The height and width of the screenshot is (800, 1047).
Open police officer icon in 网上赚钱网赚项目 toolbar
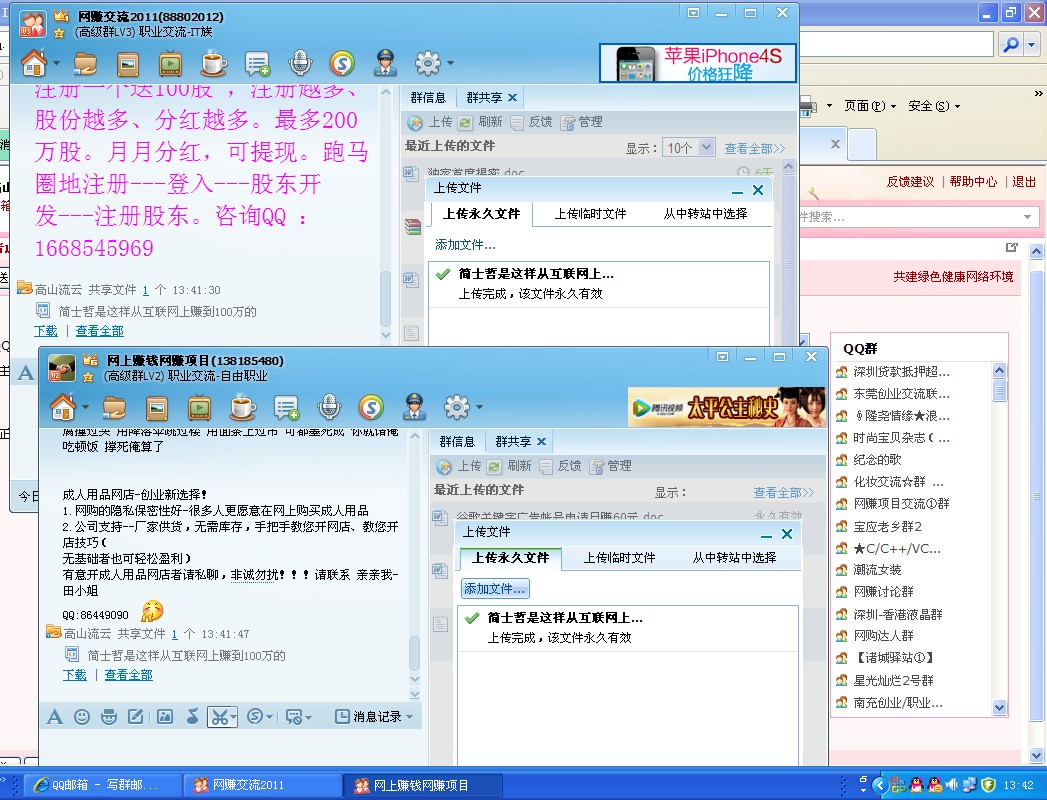[414, 407]
